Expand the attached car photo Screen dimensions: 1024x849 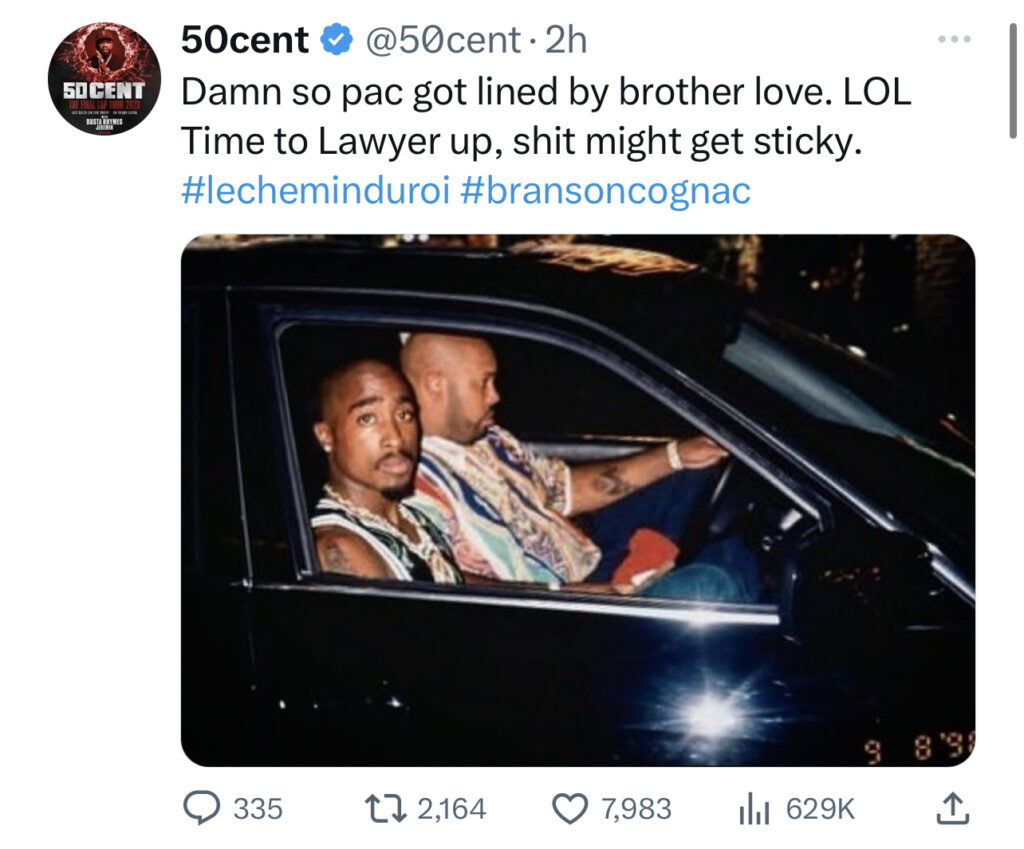(578, 500)
